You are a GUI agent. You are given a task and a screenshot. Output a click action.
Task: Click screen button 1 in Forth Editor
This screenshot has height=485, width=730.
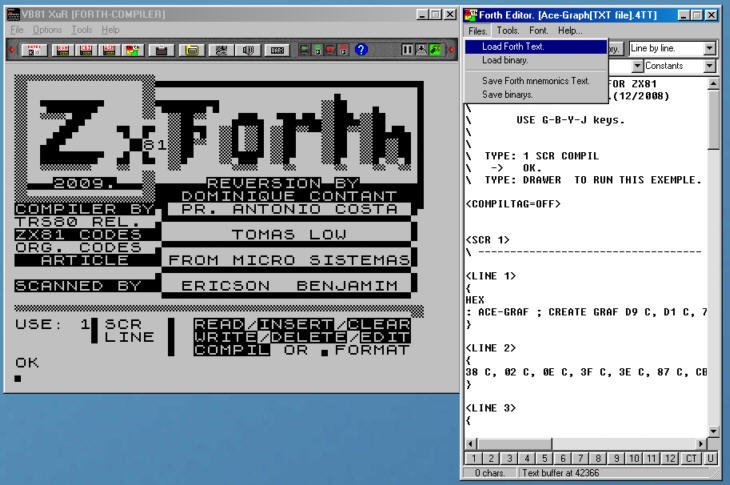click(x=474, y=458)
